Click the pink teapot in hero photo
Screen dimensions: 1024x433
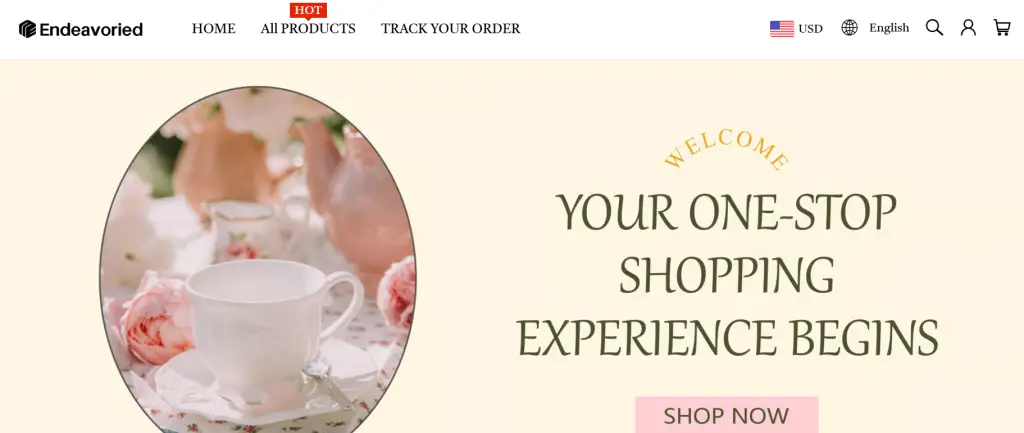tap(362, 202)
